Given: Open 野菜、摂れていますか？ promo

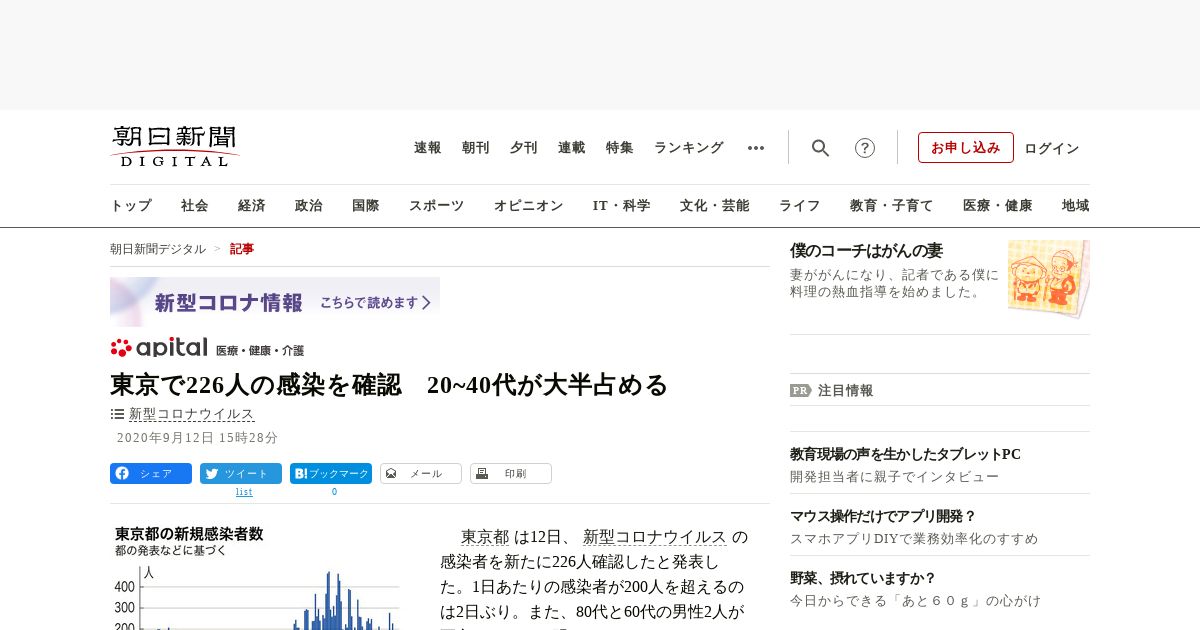Looking at the screenshot, I should pyautogui.click(x=863, y=578).
